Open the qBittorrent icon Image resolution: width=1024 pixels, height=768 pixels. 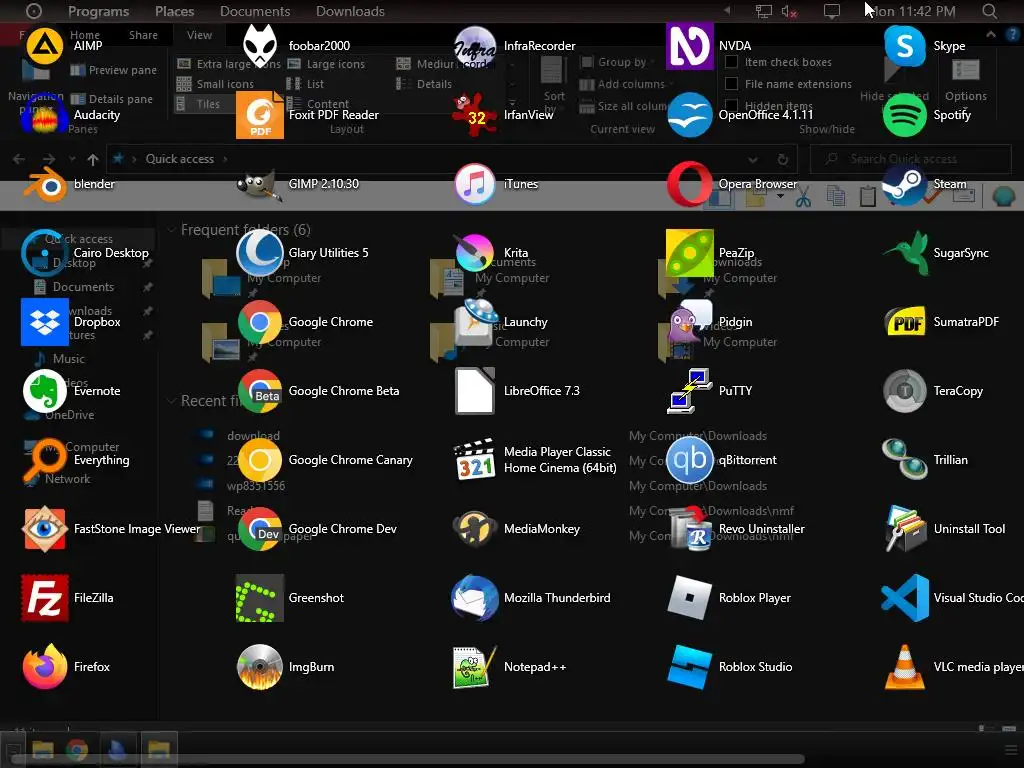pos(690,460)
